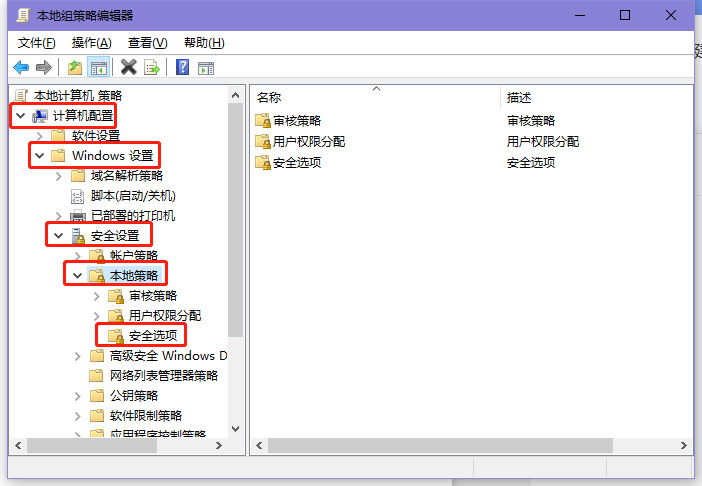The image size is (702, 486).
Task: Click the tree pane scroll down arrow
Action: point(235,429)
